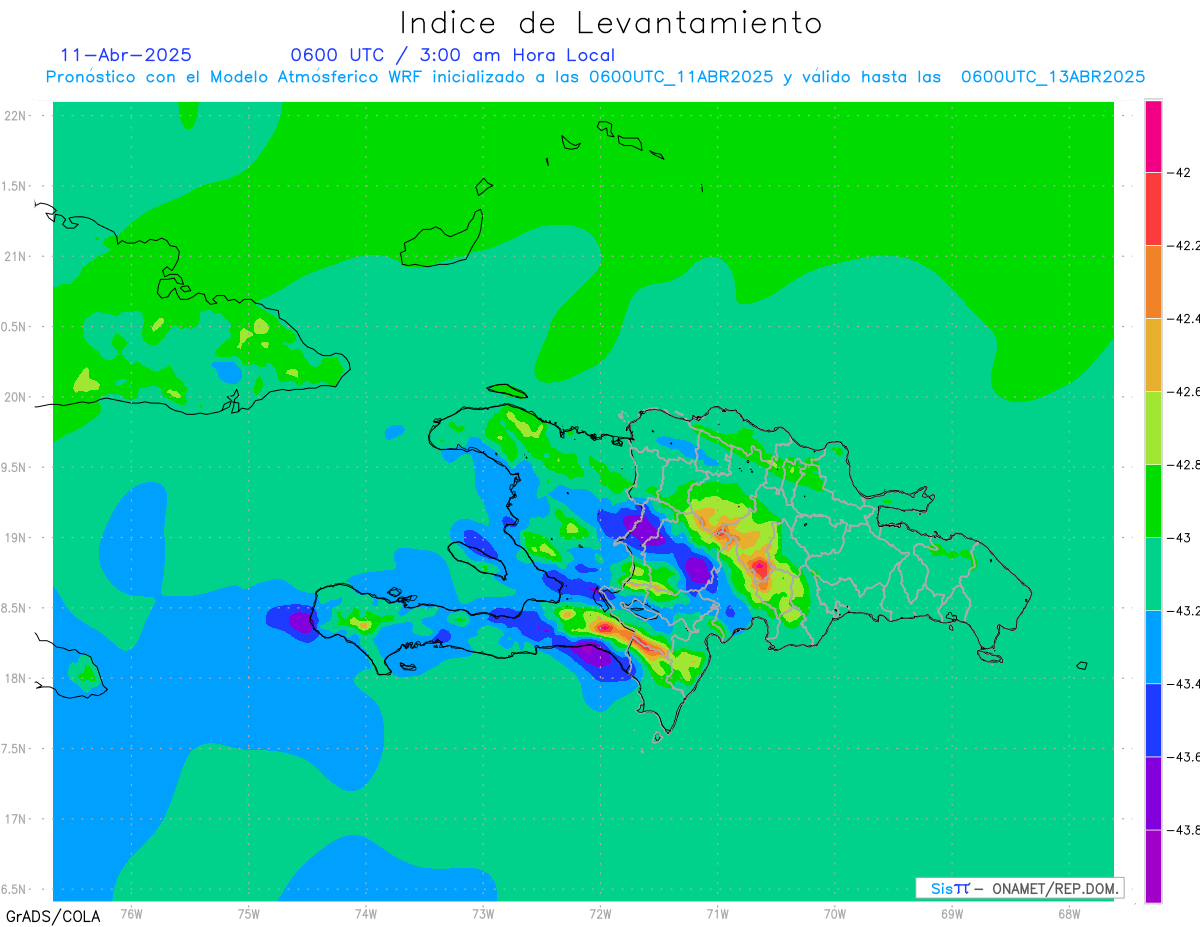Click '0600 UTC / 3:00 am Hora Local'

[x=453, y=55]
